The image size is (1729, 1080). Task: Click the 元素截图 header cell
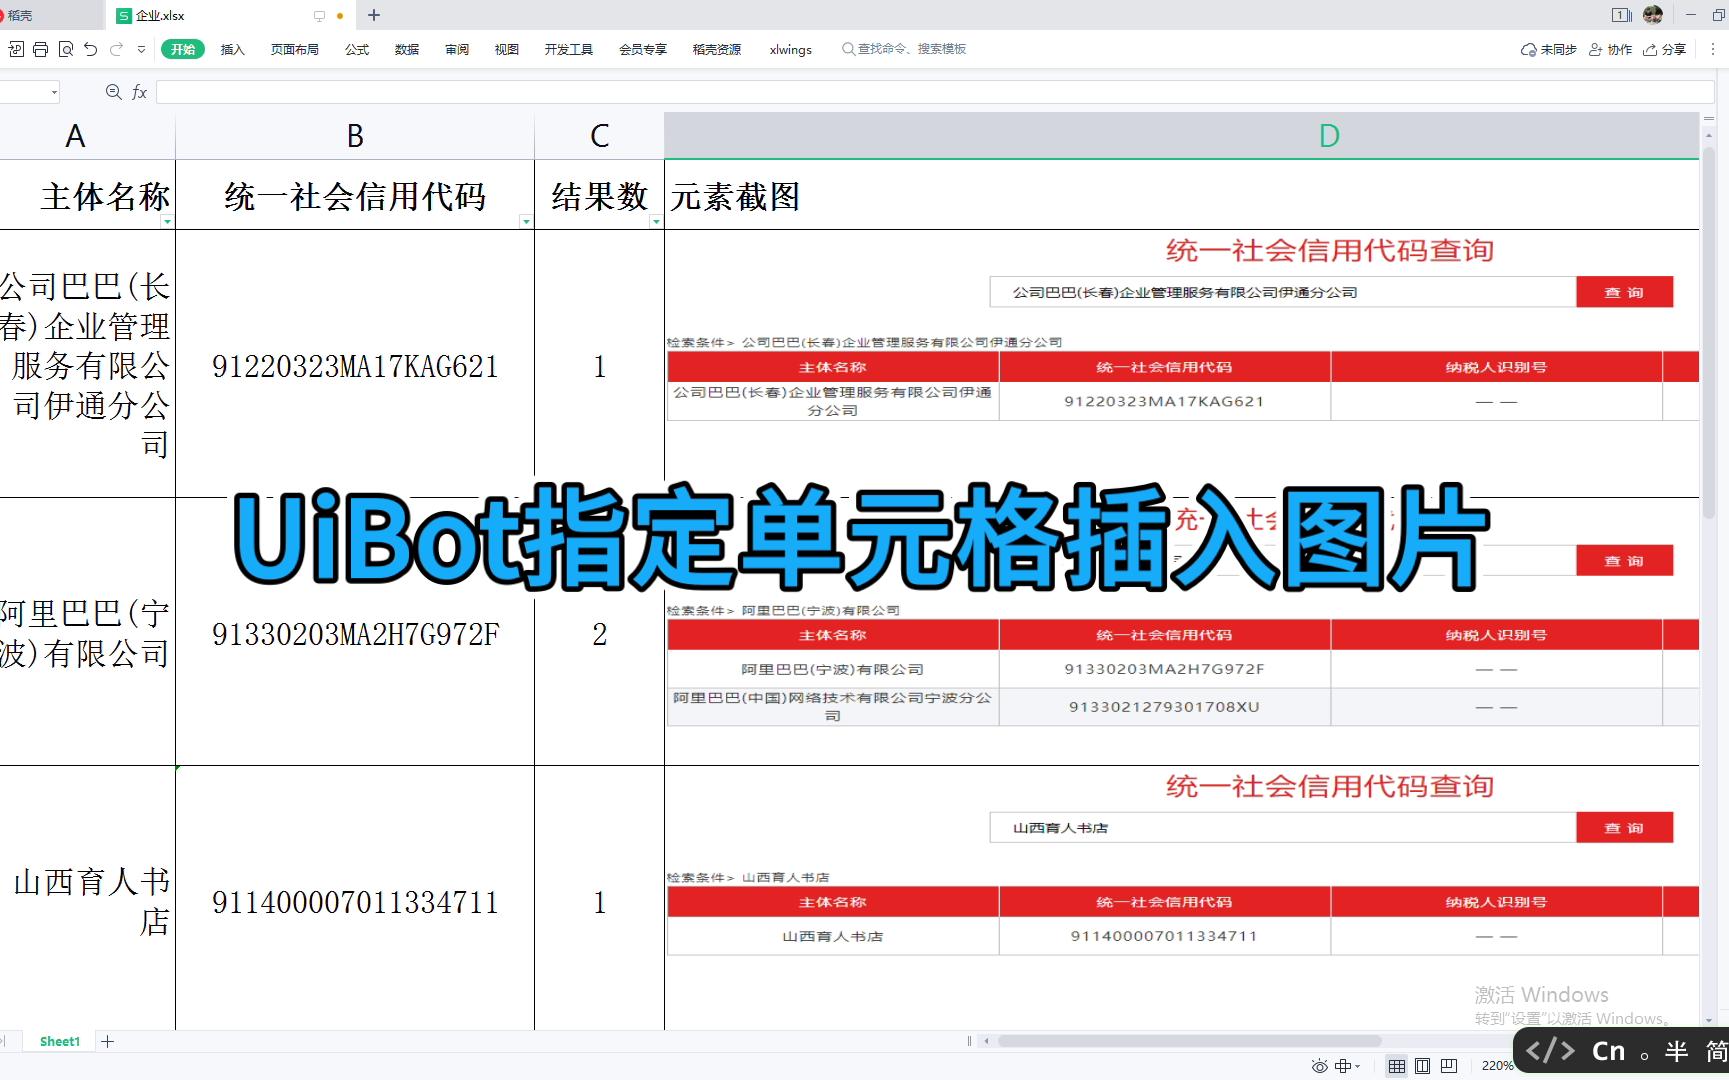1182,196
